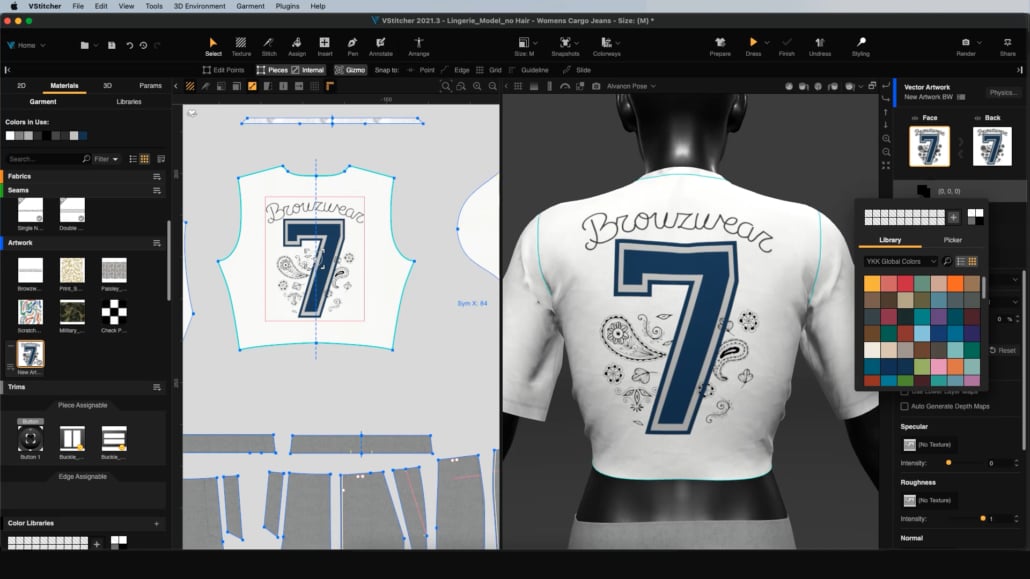This screenshot has width=1030, height=579.
Task: Open the YKK Global Colors dropdown
Action: pos(901,261)
